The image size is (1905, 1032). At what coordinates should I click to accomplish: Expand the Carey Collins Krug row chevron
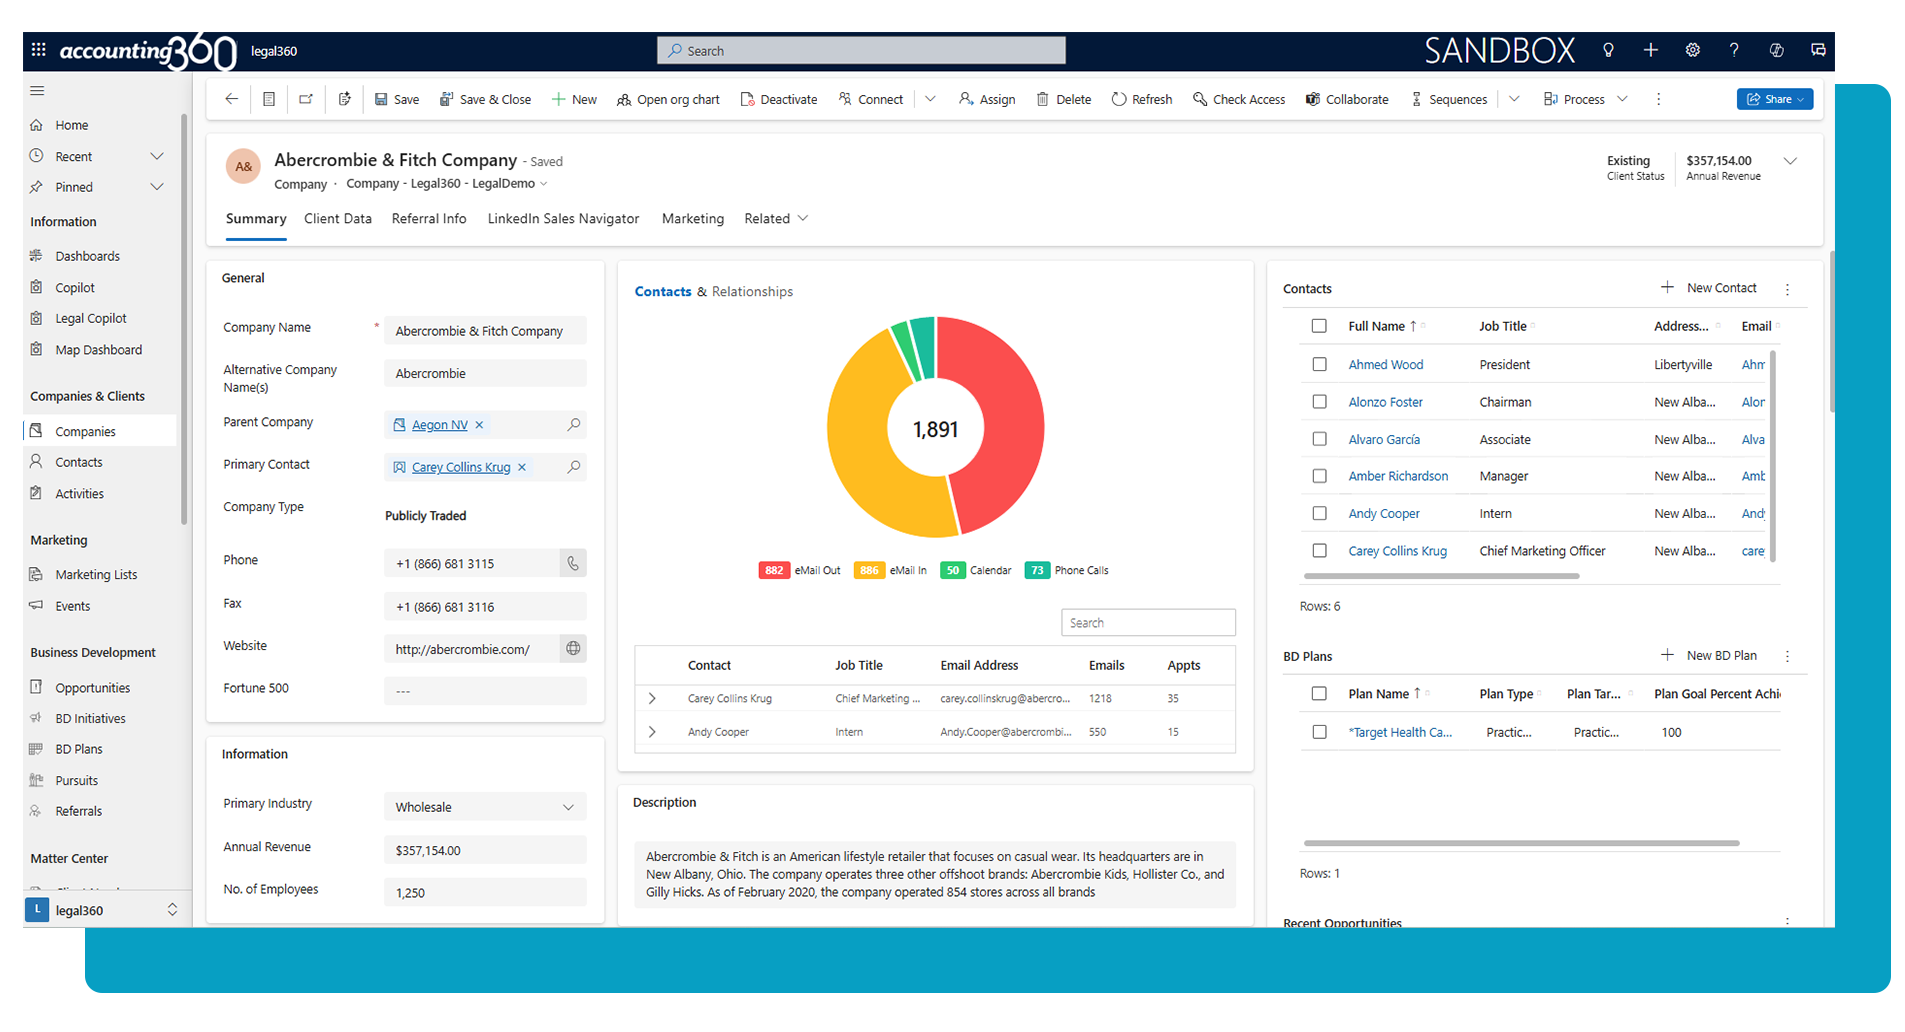tap(652, 699)
